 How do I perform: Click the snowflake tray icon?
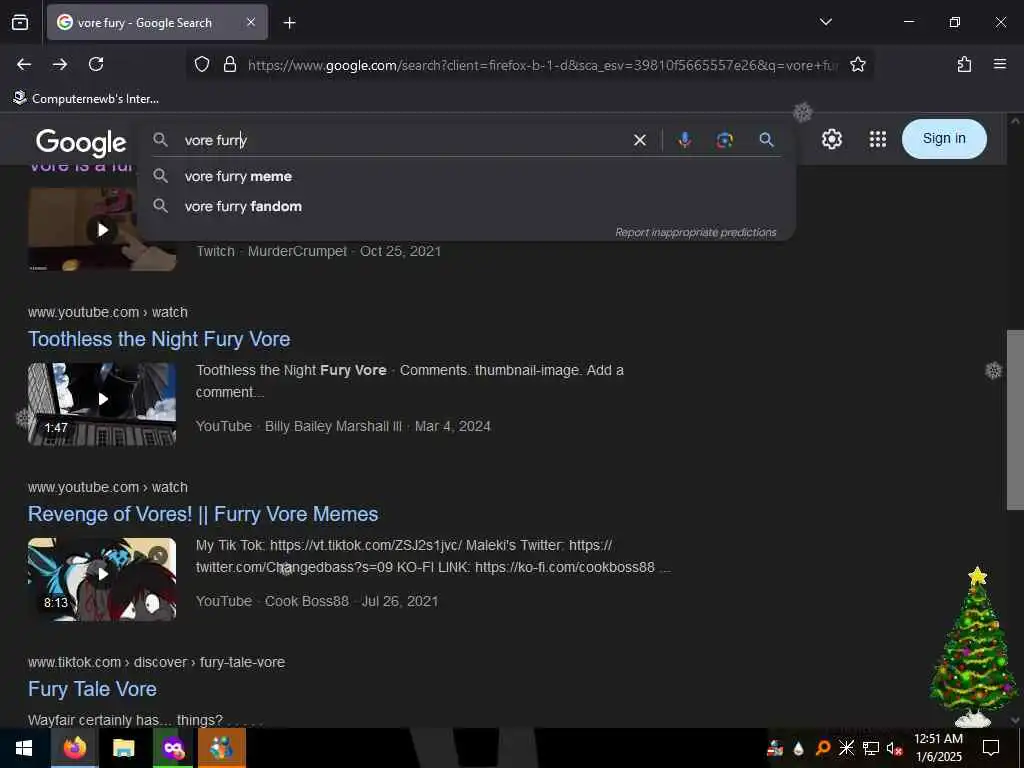point(846,748)
